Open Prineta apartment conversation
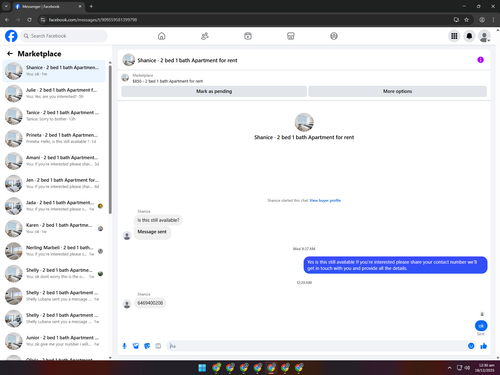This screenshot has width=500, height=375. click(x=54, y=138)
